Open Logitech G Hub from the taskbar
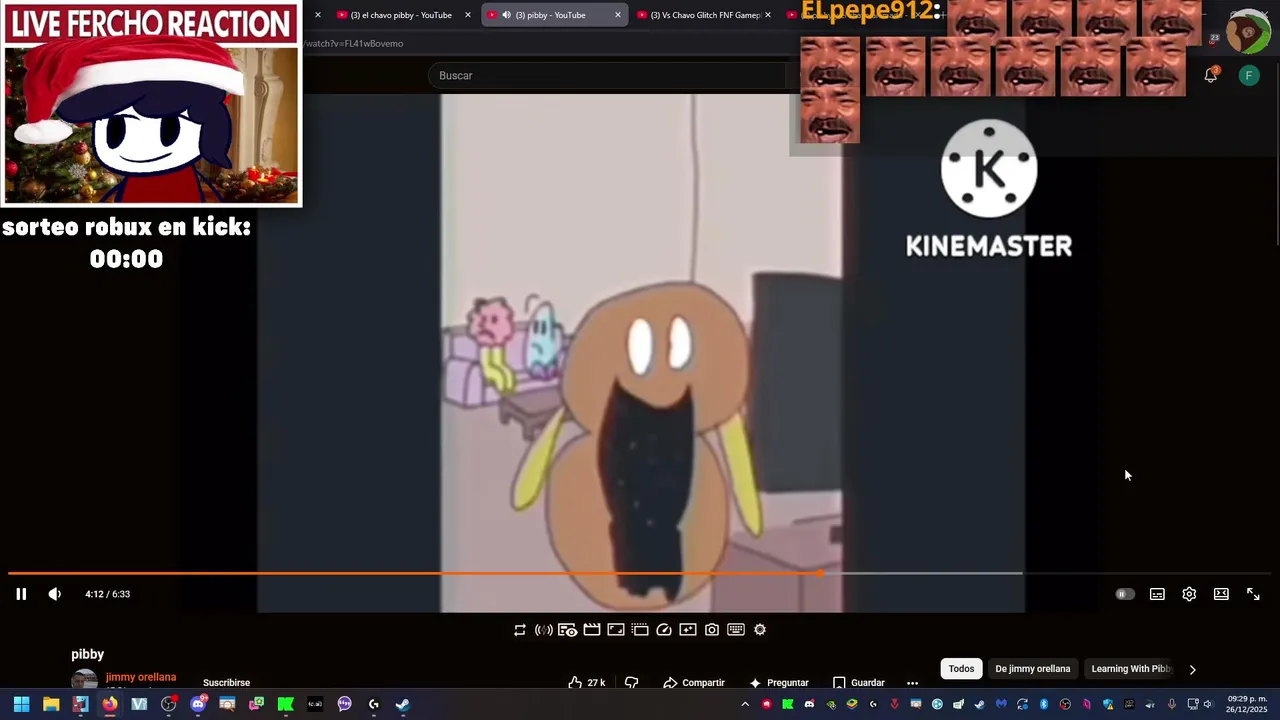Image resolution: width=1280 pixels, height=720 pixels. click(374, 704)
